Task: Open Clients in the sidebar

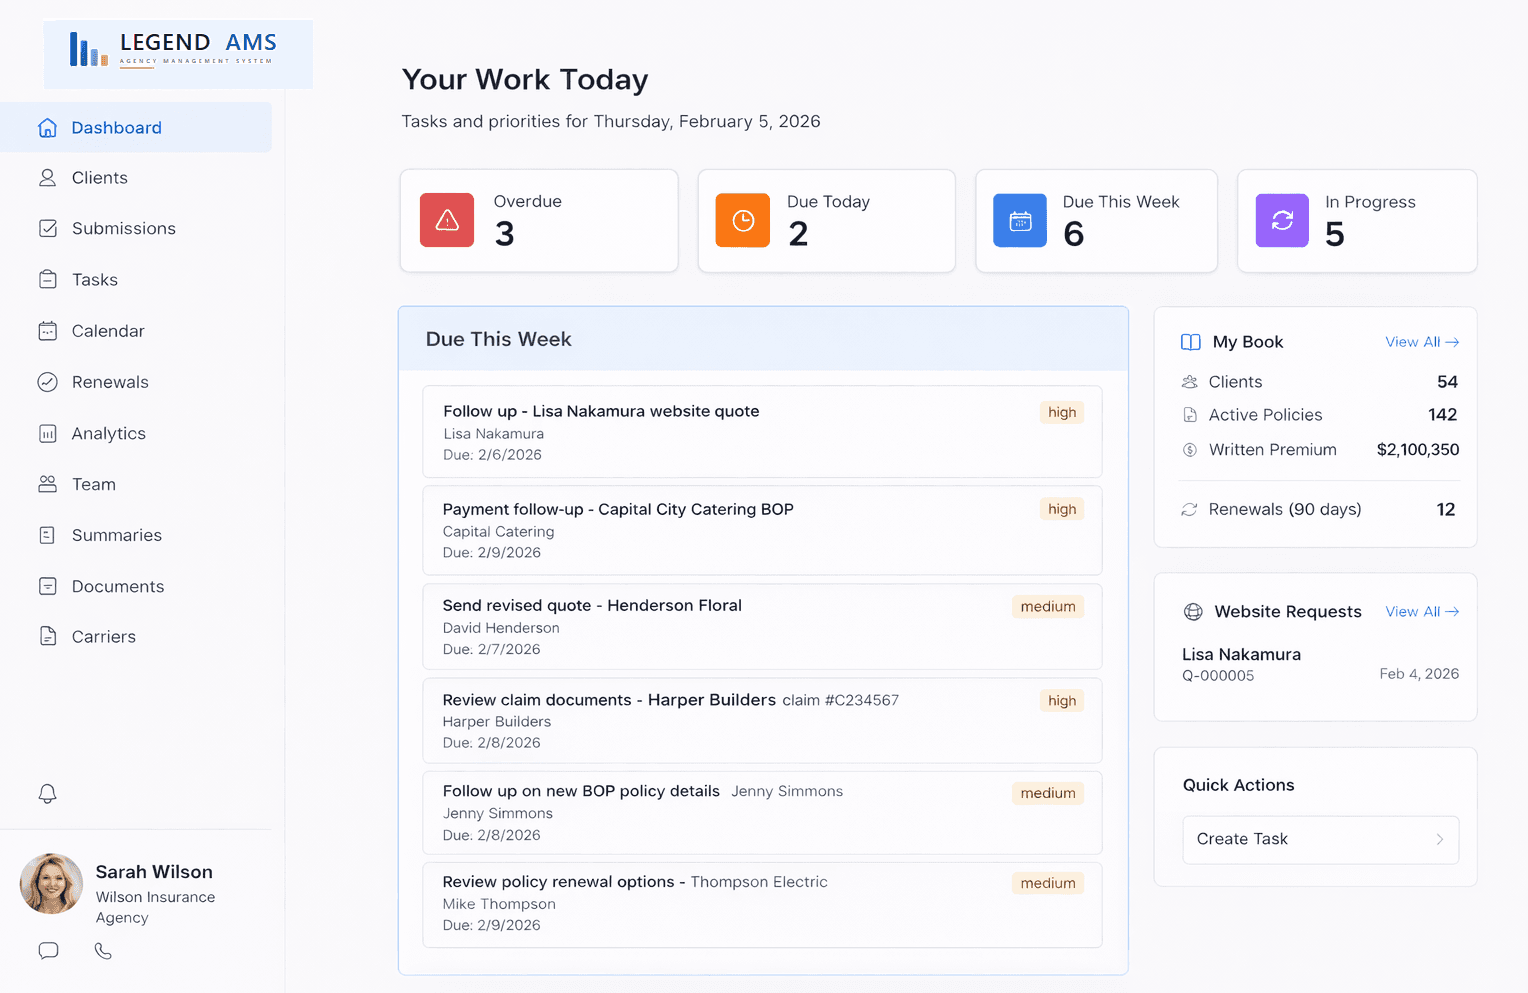Action: coord(100,178)
